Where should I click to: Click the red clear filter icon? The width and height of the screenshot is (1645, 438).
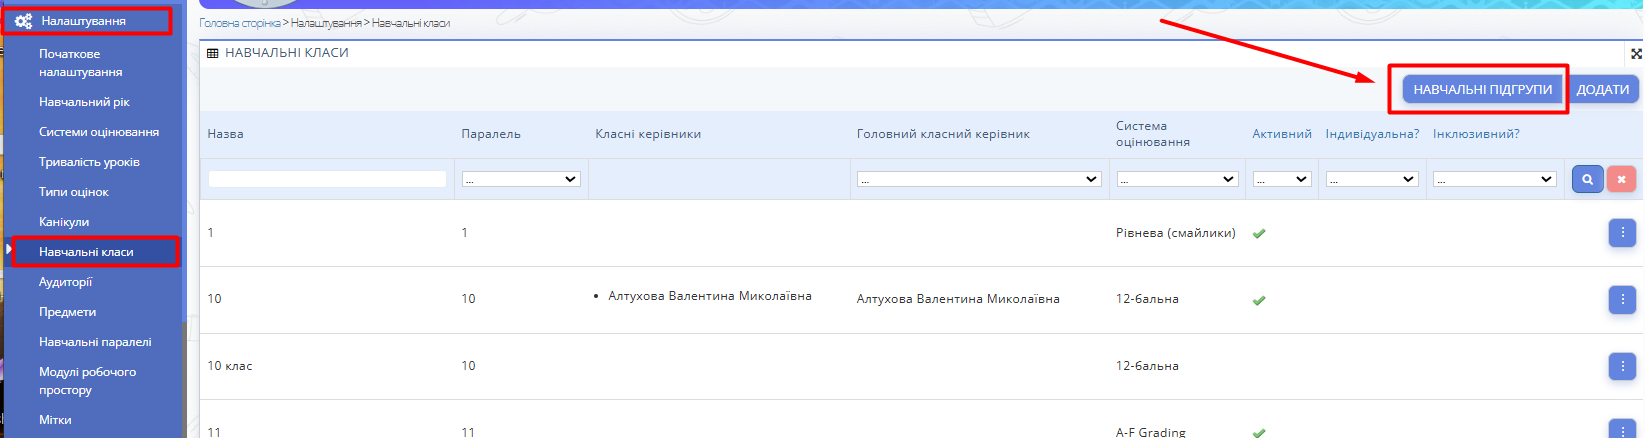coord(1621,179)
